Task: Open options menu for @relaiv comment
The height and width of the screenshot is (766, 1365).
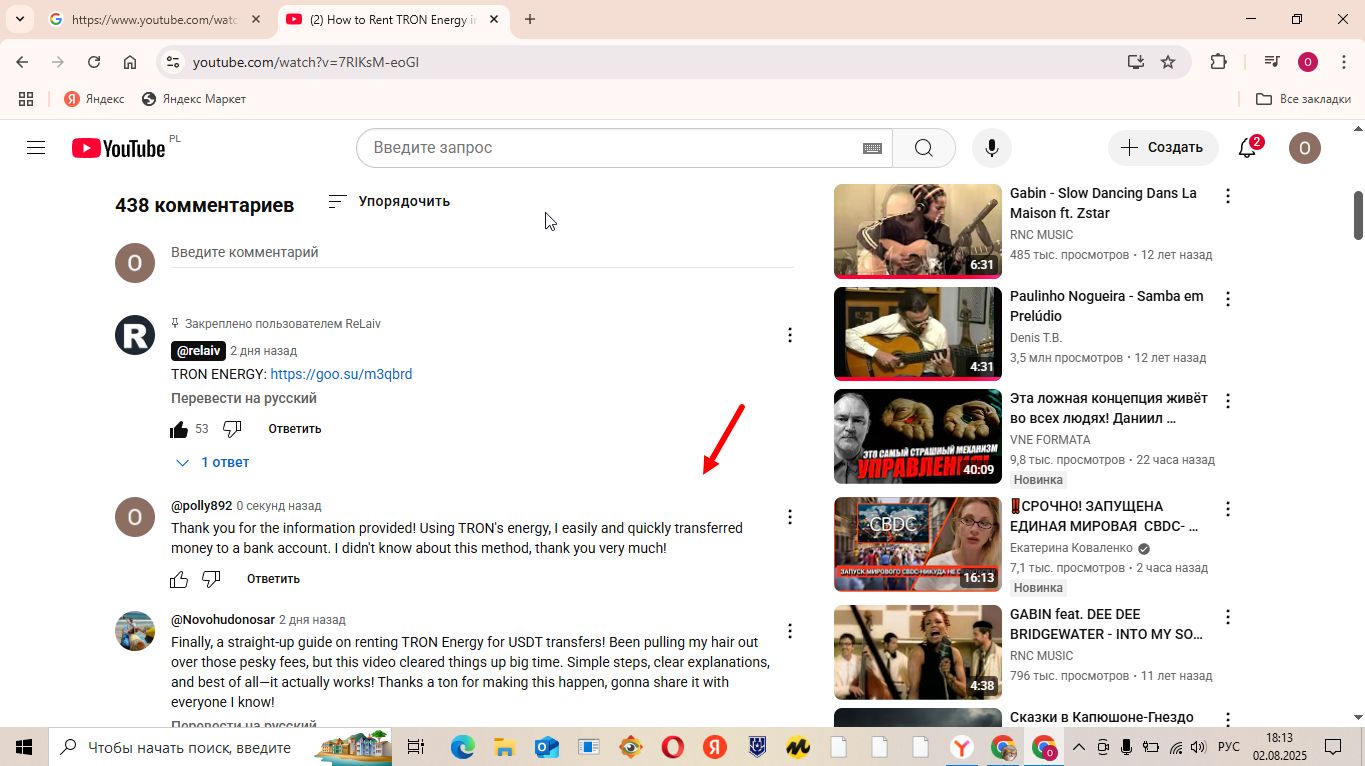Action: pyautogui.click(x=789, y=335)
